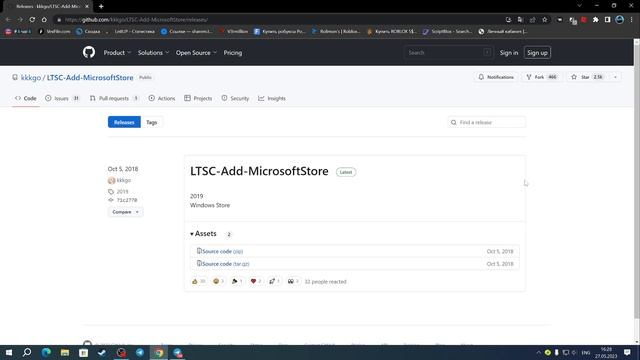Screen dimensions: 640x360
Task: Expand the Solutions menu
Action: 153,53
